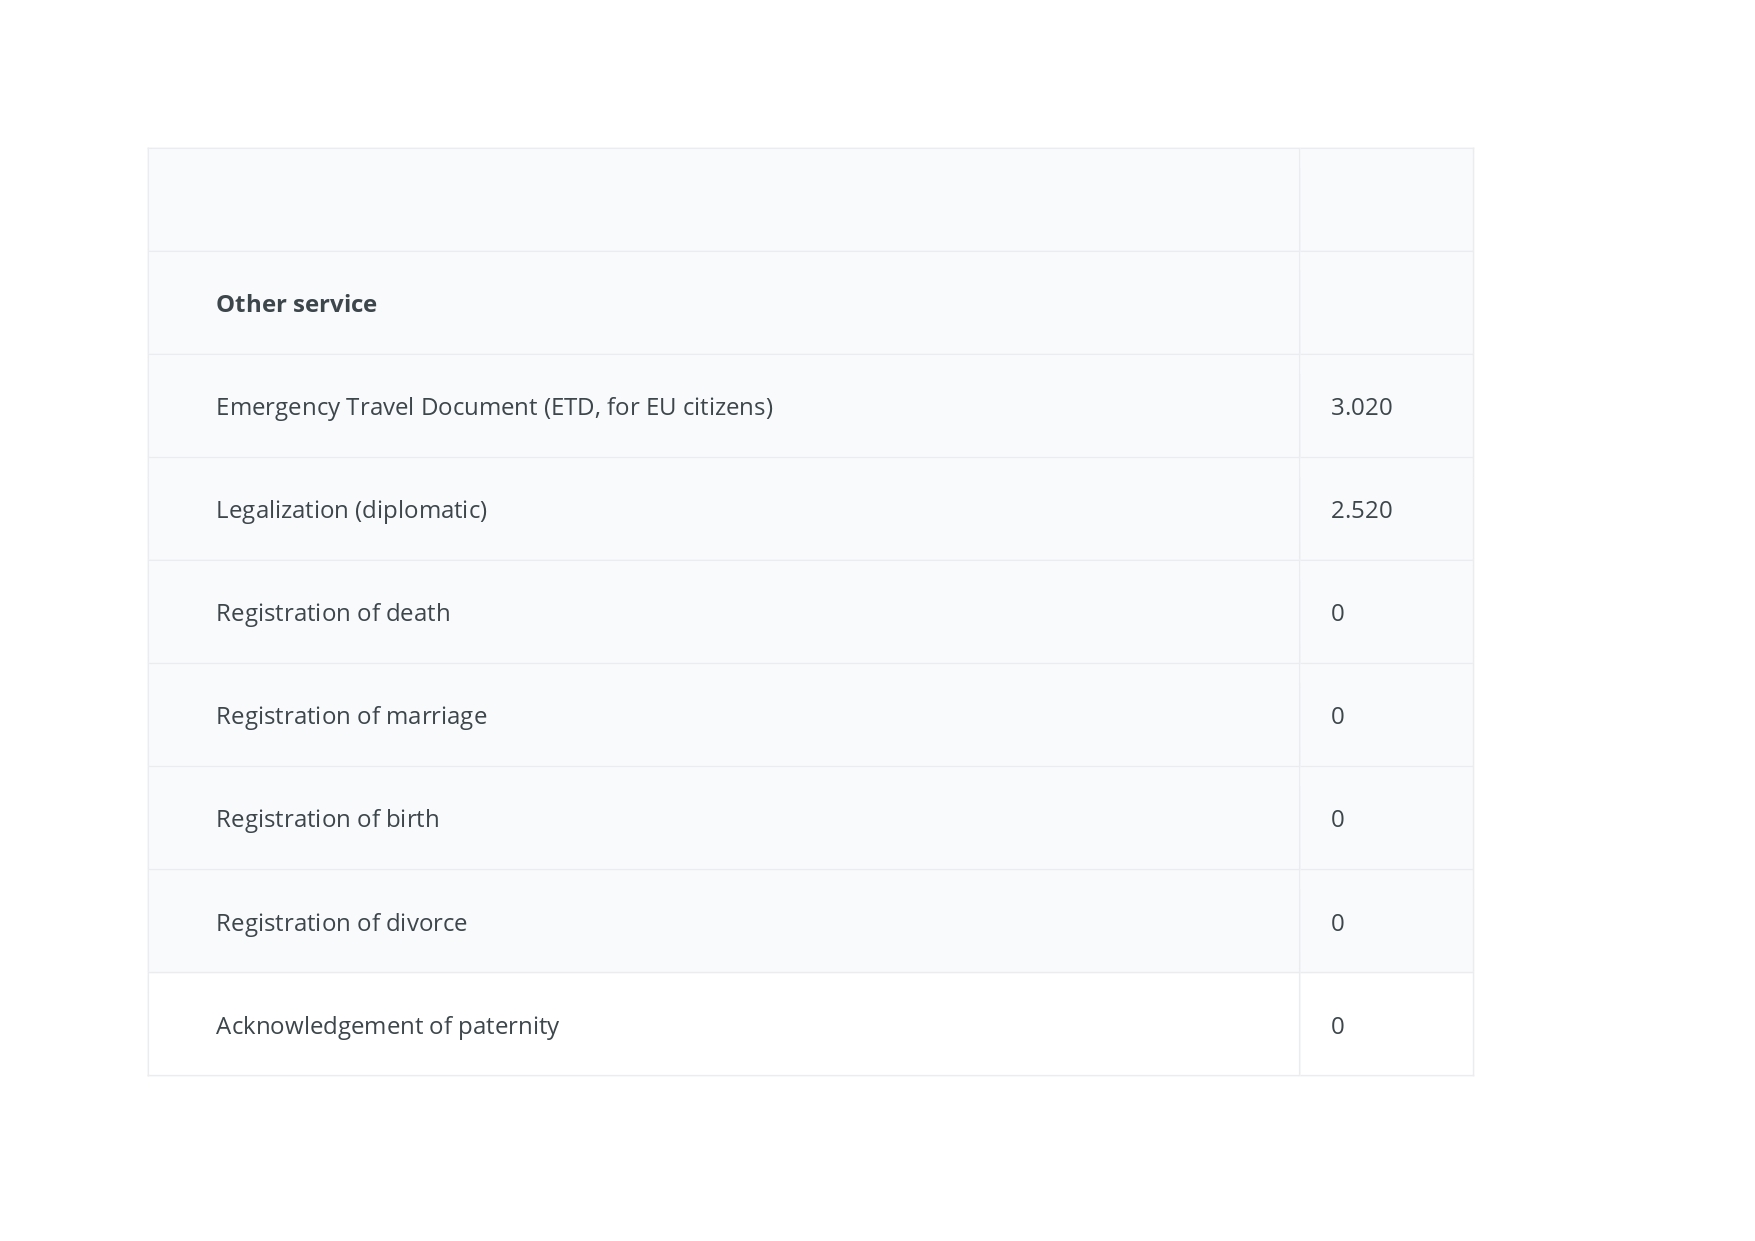
Task: Select the 'Registration of death' row label
Action: (x=333, y=612)
